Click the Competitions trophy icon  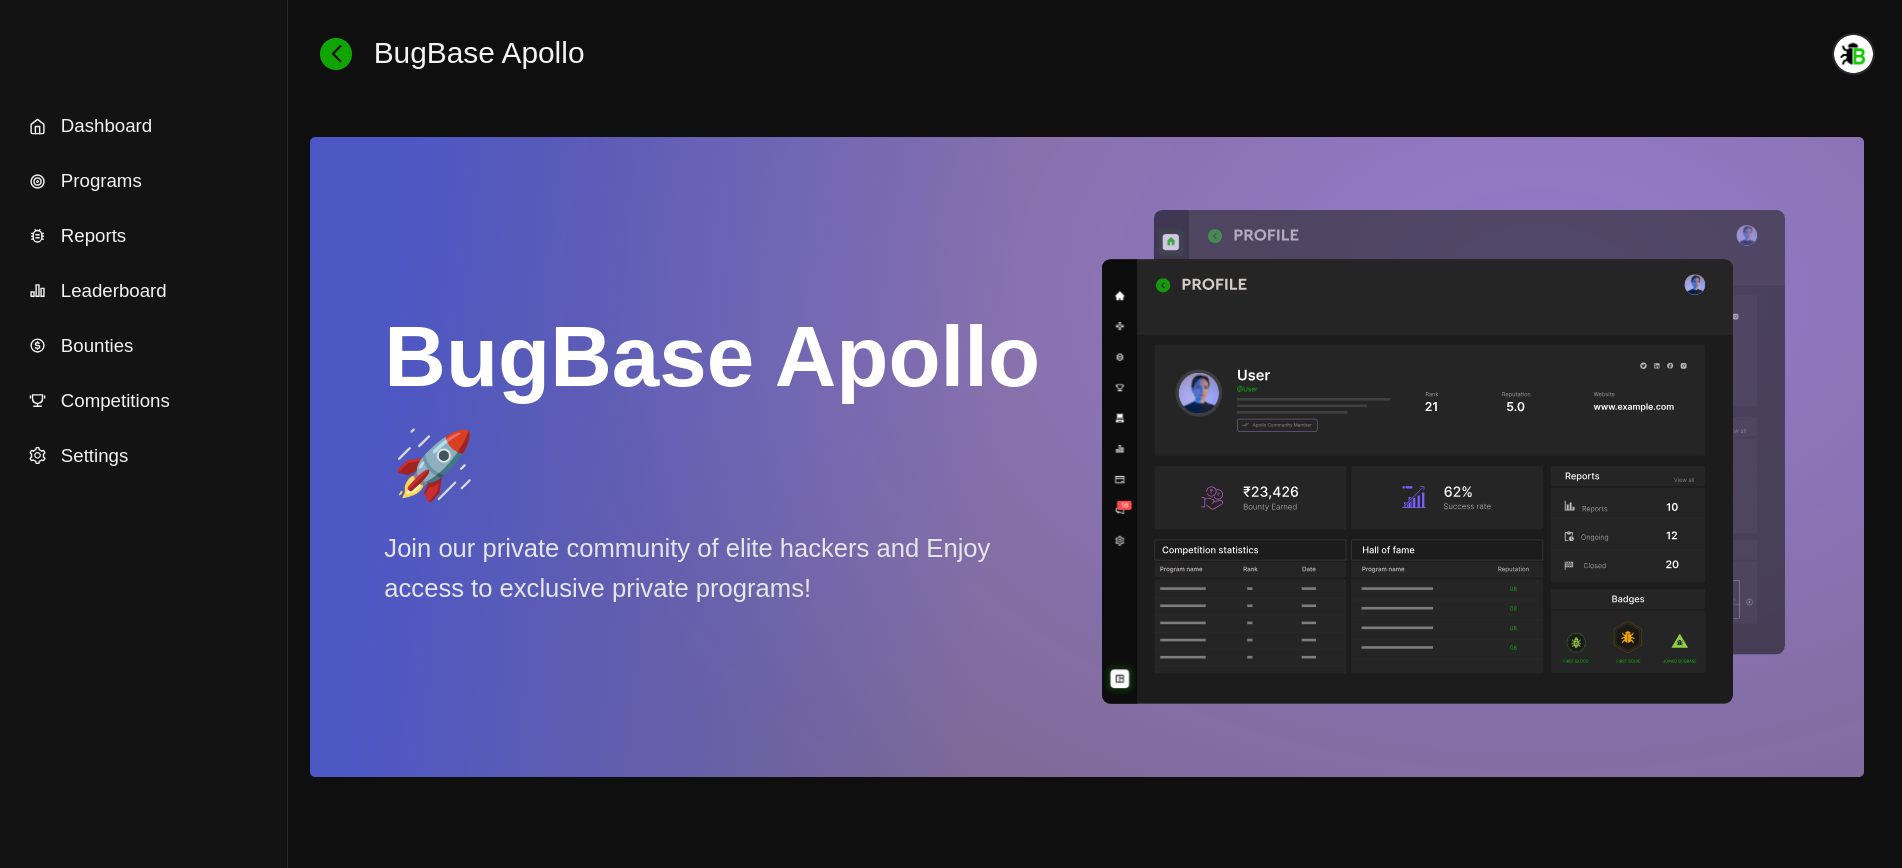(37, 401)
